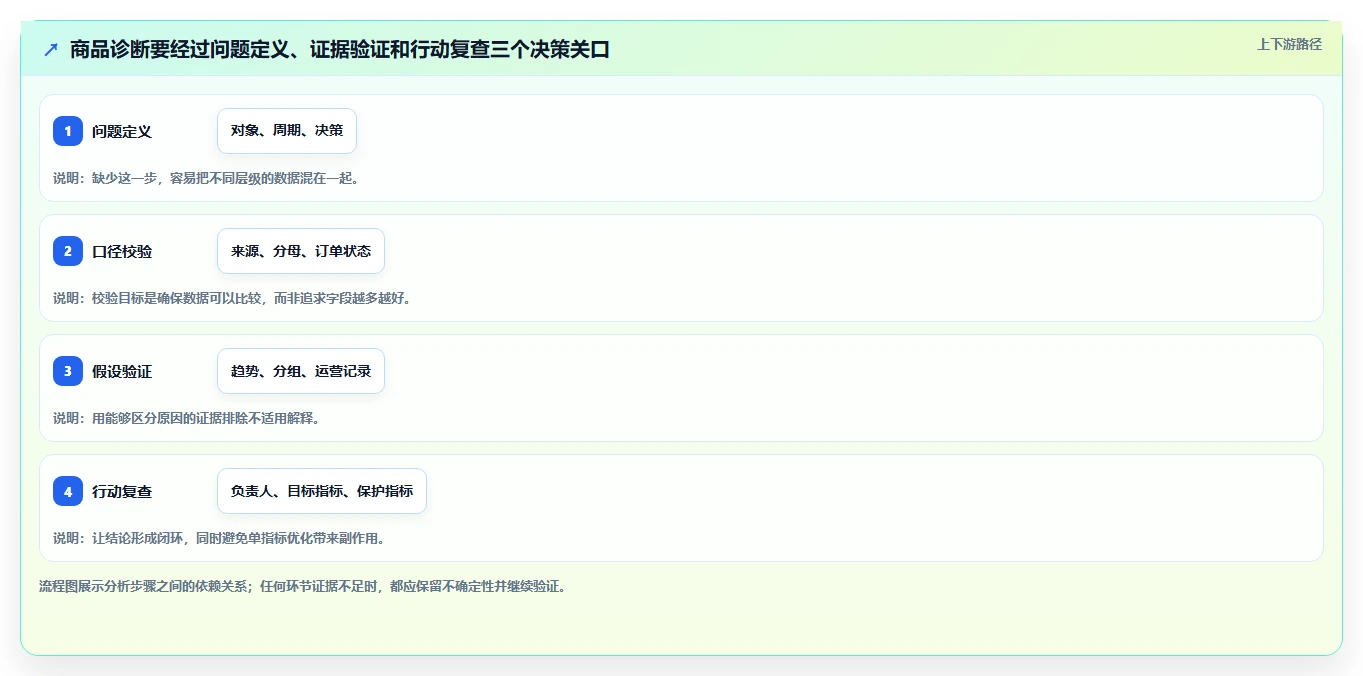This screenshot has height=676, width=1363.
Task: Open the 负责人、目标指标、保护指标 chip
Action: click(322, 491)
